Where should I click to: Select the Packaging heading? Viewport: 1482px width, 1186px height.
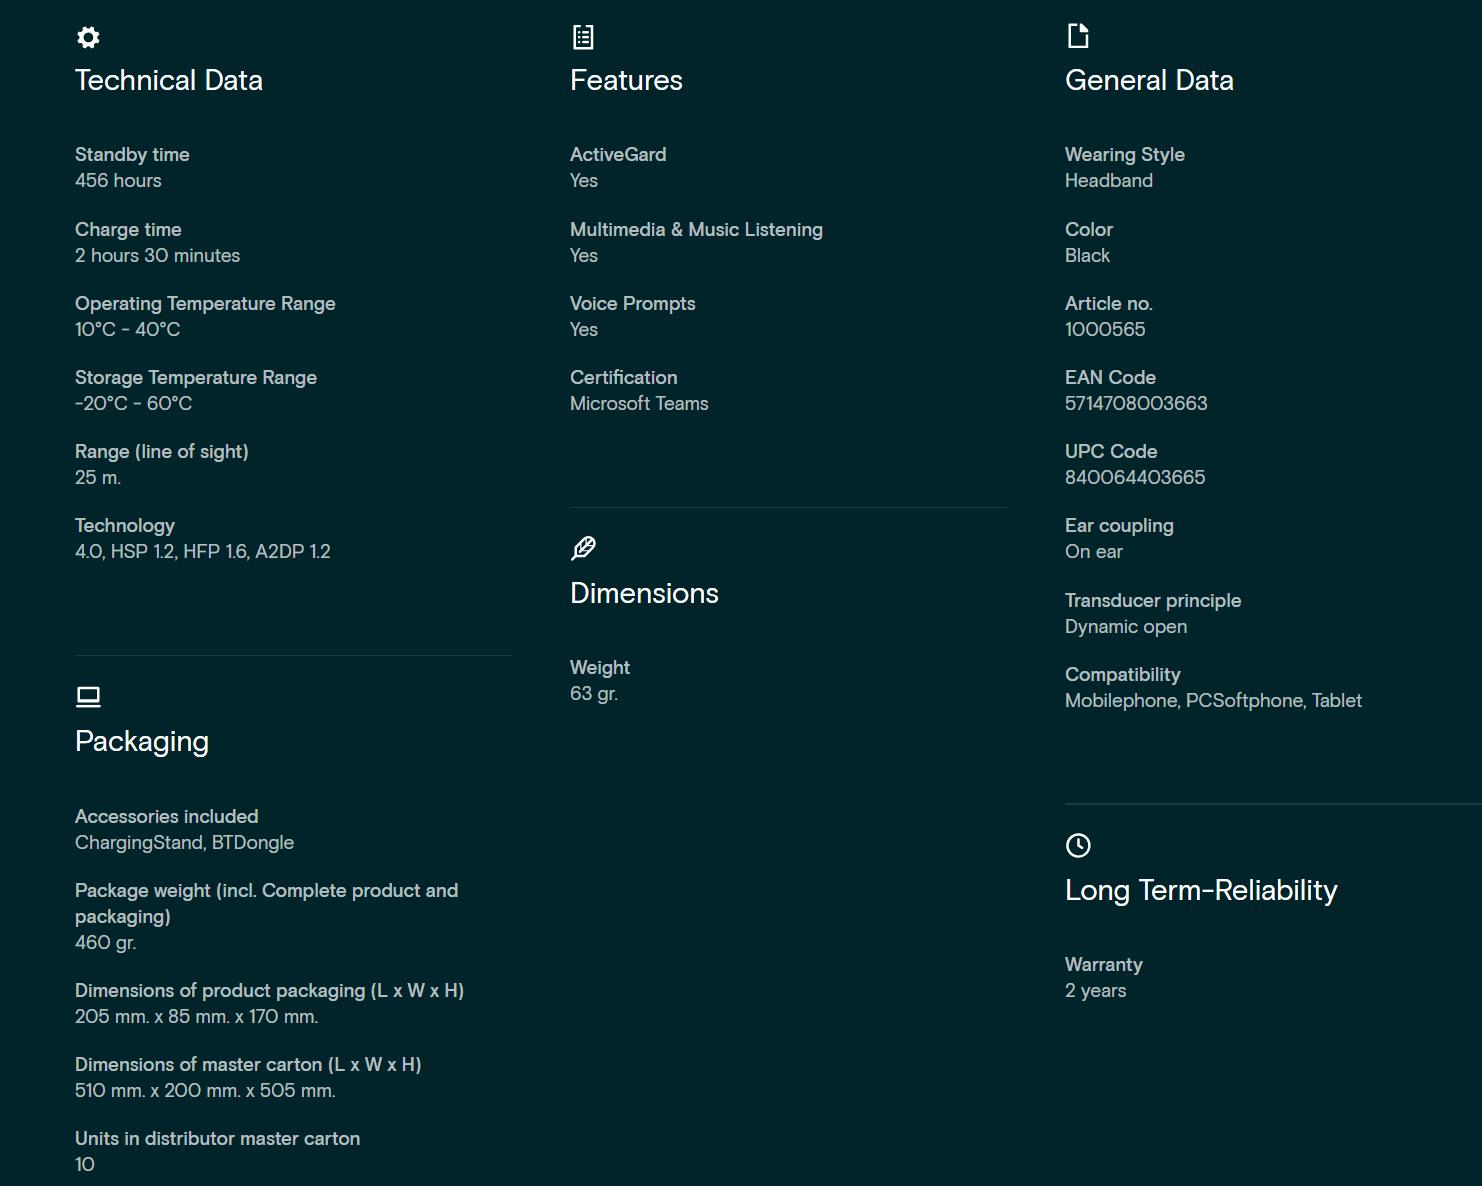(x=142, y=742)
